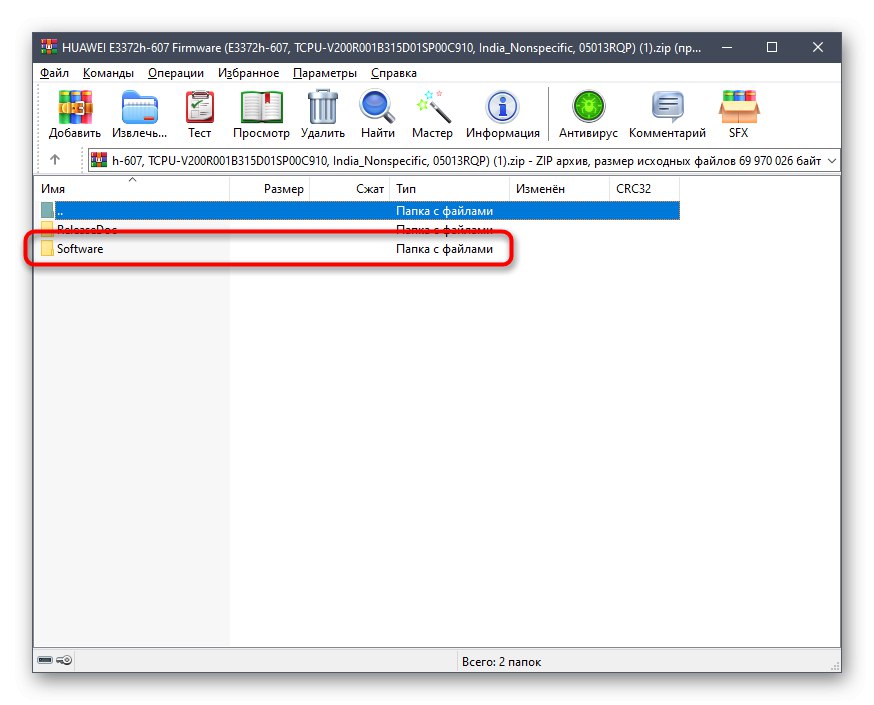
Task: Click the key password icon in status bar
Action: [x=64, y=660]
